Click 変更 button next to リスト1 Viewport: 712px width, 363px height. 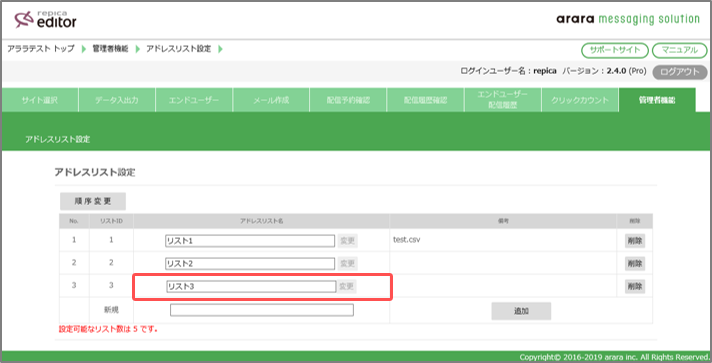347,241
